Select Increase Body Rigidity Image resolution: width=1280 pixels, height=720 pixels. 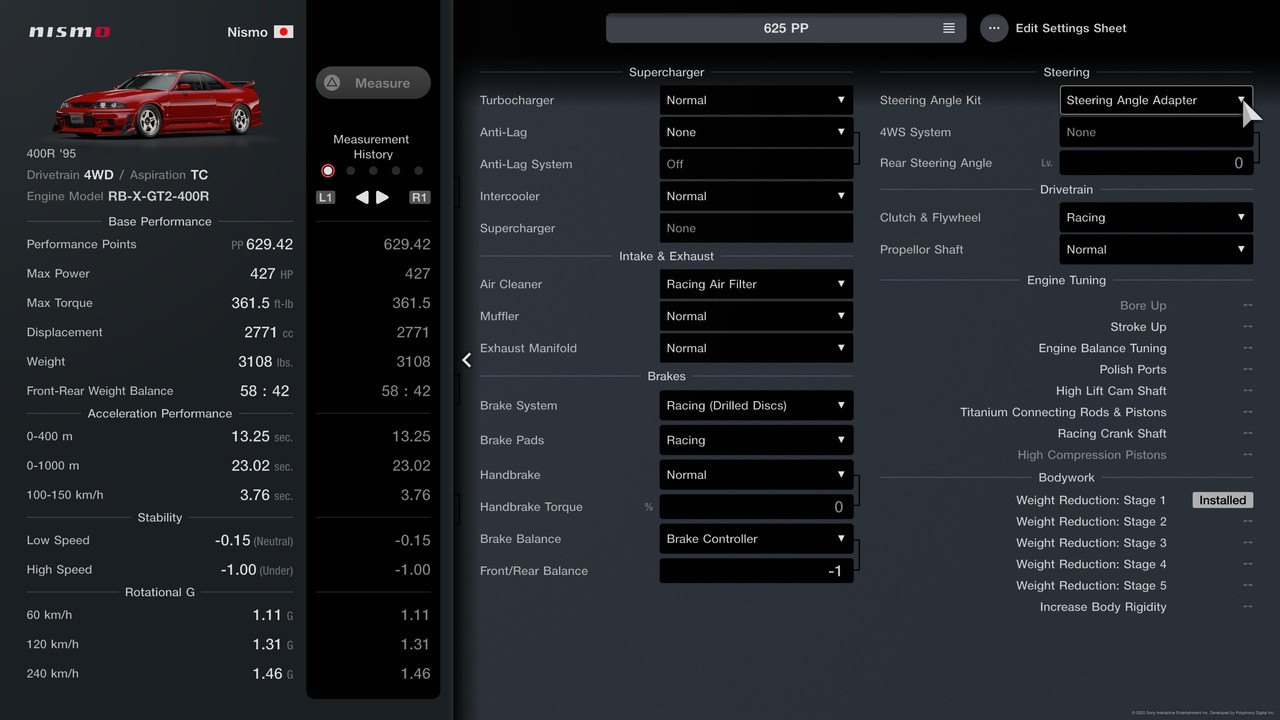pos(1103,607)
